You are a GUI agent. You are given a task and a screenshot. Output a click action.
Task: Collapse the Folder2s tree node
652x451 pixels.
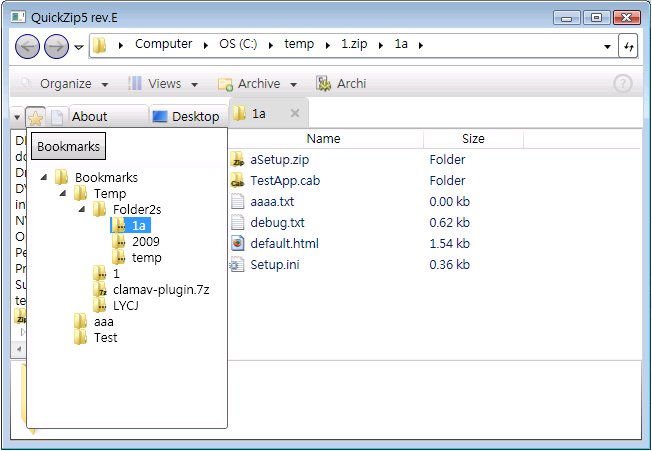pyautogui.click(x=83, y=210)
